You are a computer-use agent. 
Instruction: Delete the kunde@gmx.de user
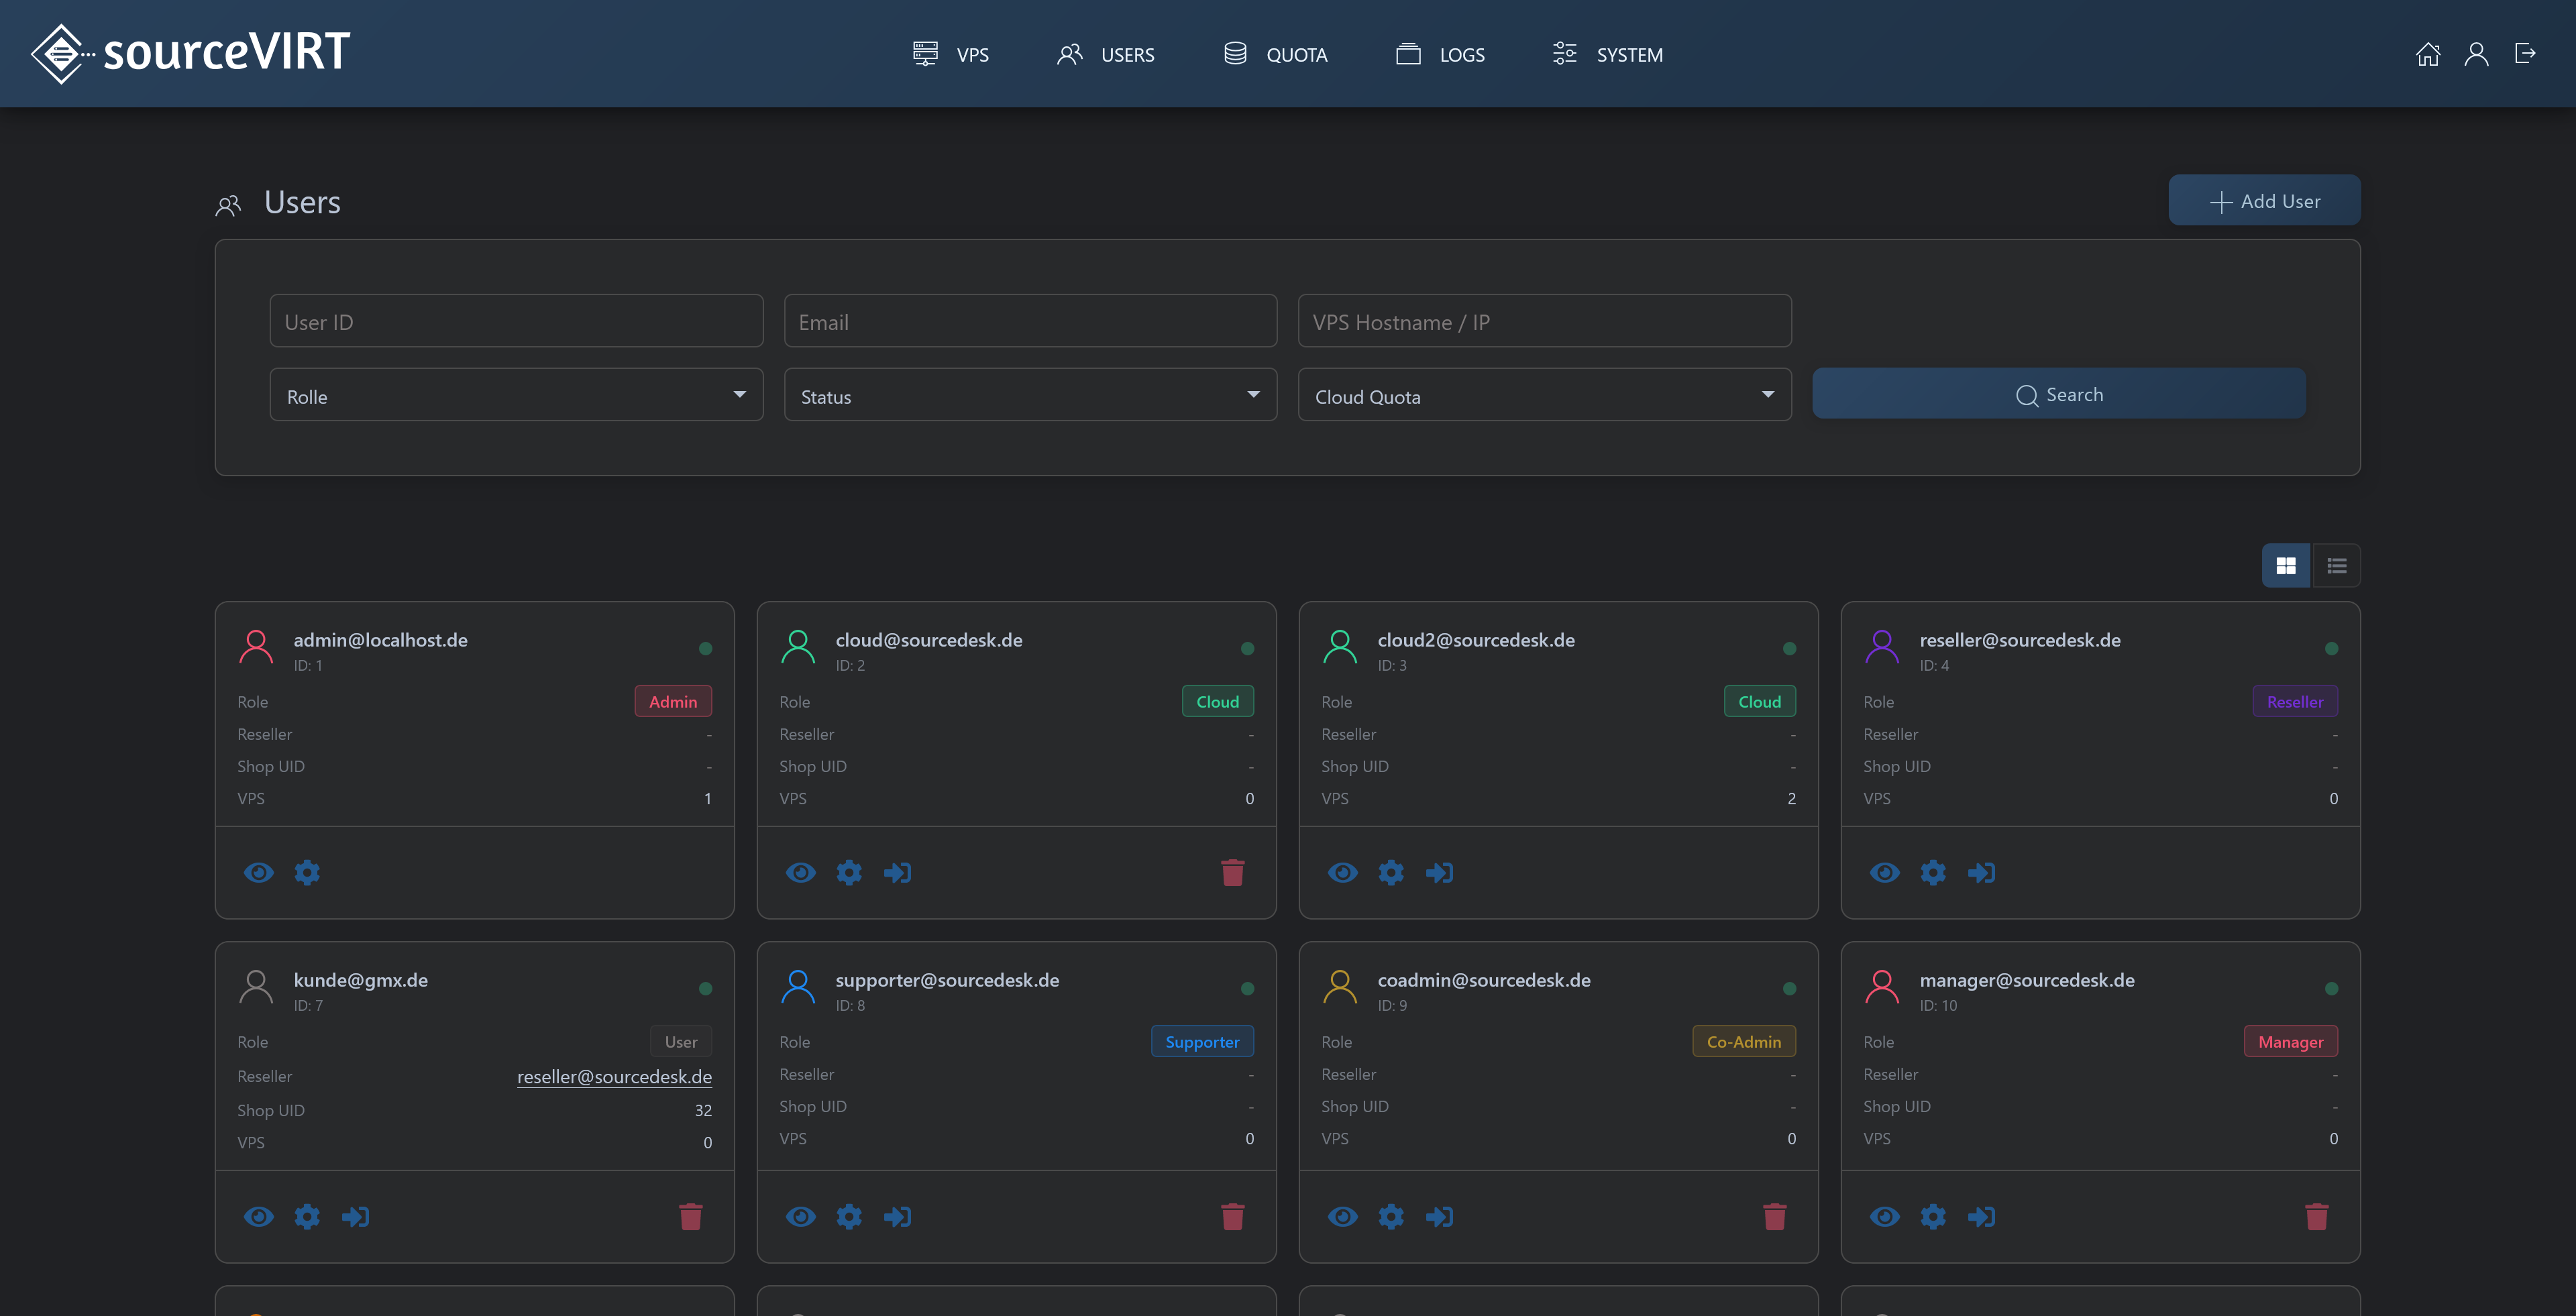691,1216
